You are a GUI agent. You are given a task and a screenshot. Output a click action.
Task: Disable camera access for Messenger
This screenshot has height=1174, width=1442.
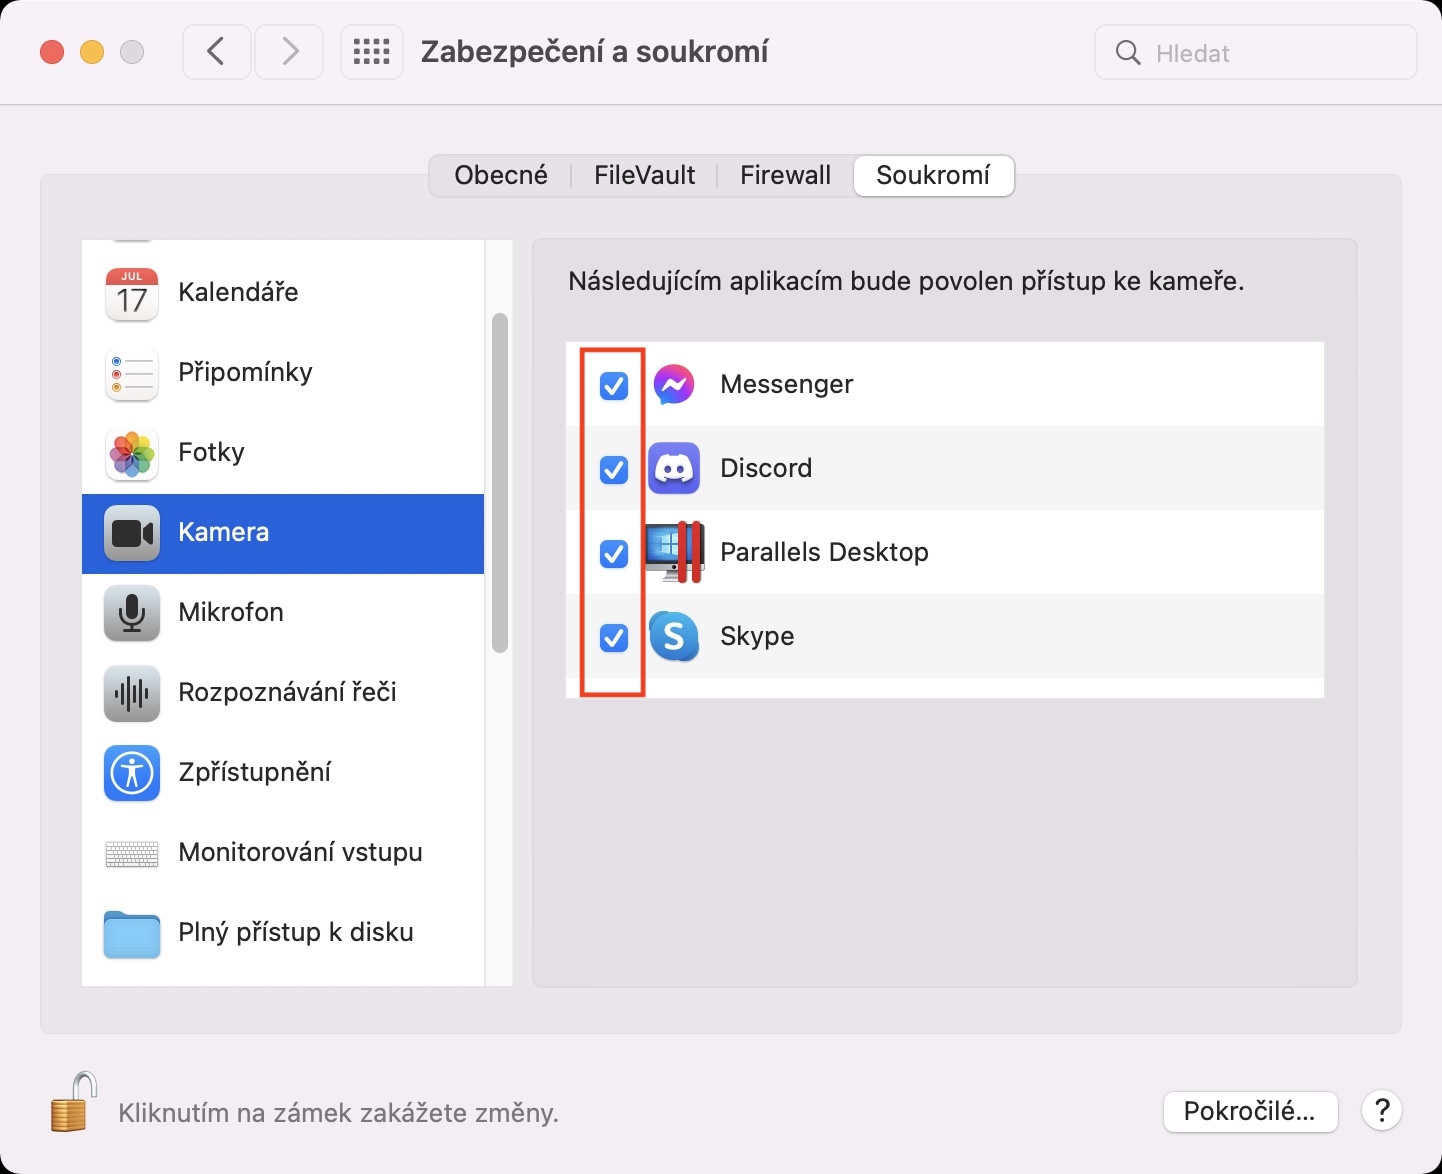(x=613, y=385)
